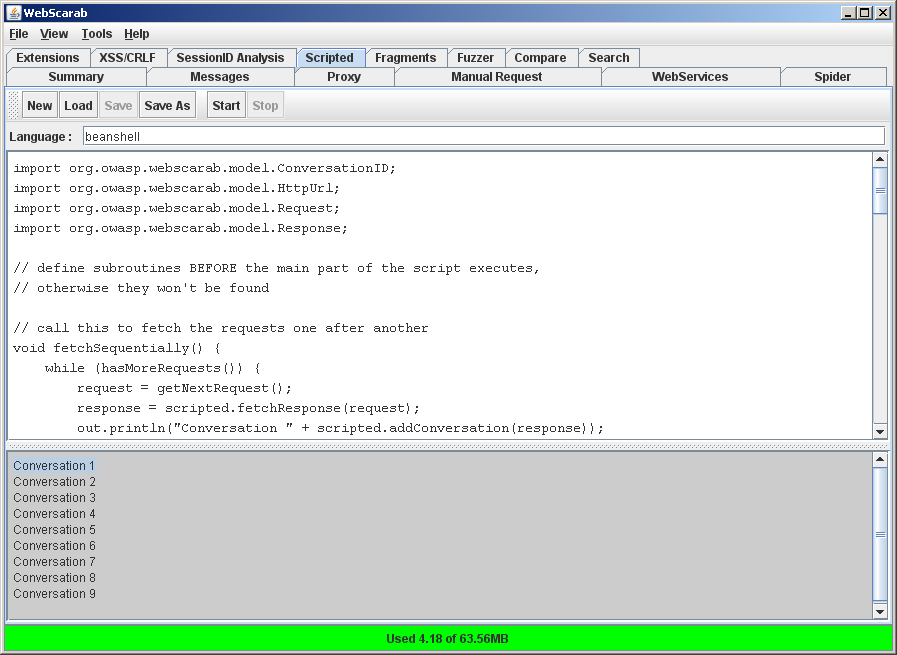Go to the Spider tab
The width and height of the screenshot is (897, 655).
point(832,77)
